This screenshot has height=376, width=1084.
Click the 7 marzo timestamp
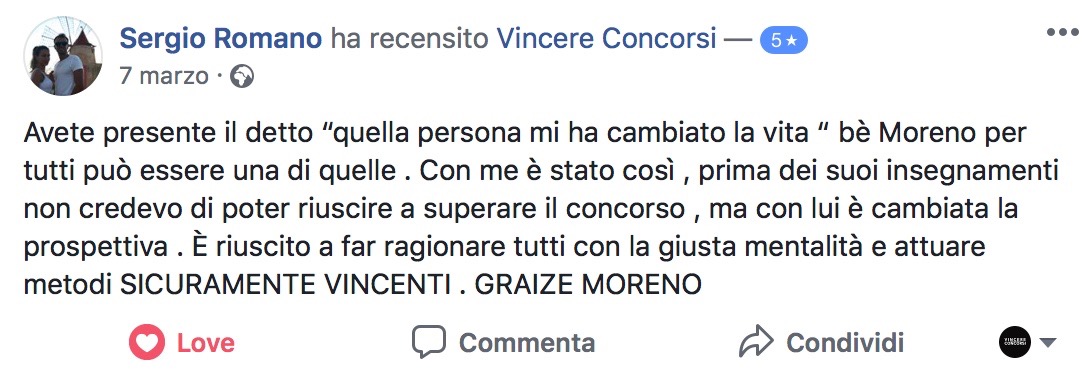[x=164, y=76]
